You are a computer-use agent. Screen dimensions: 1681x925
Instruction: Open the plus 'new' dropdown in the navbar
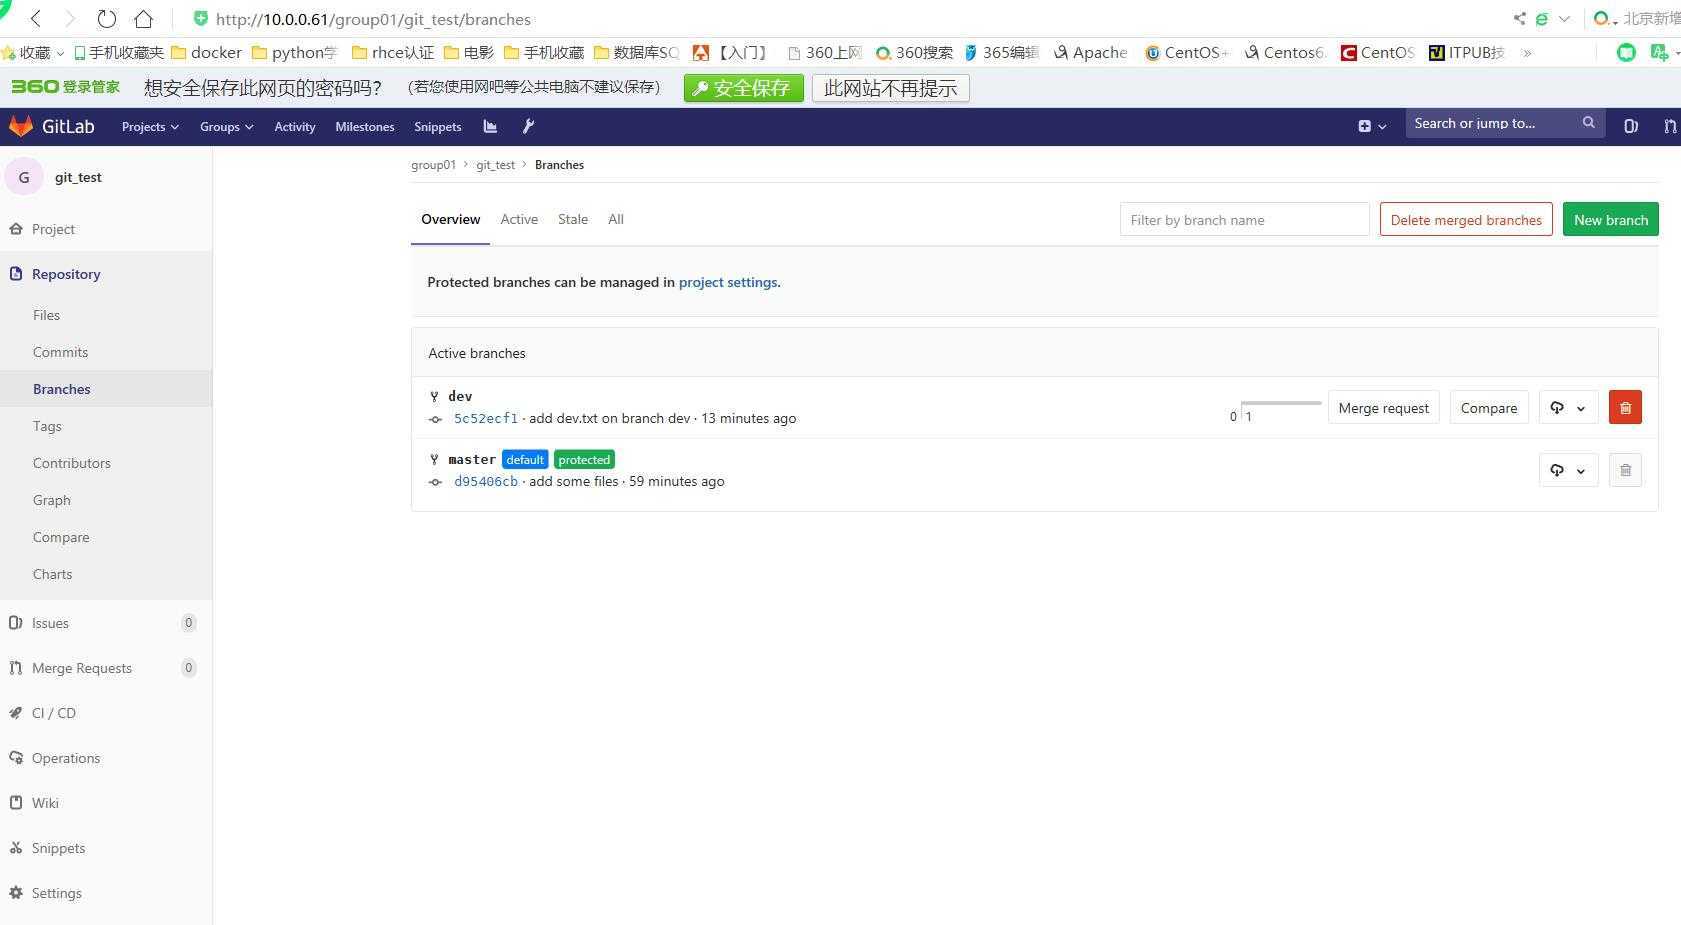pyautogui.click(x=1372, y=126)
